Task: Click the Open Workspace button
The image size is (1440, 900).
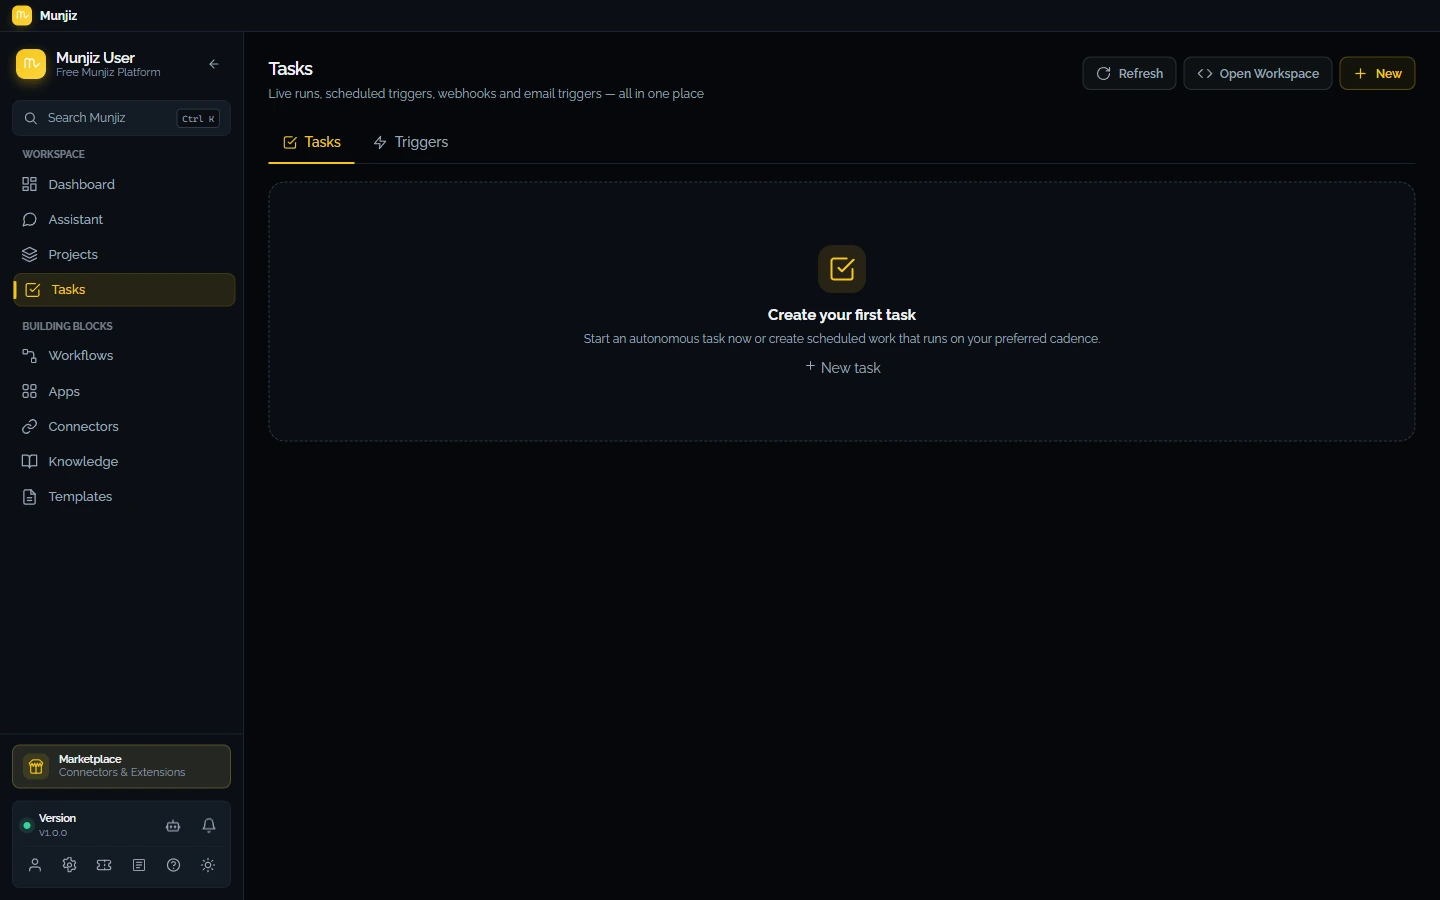Action: click(1258, 73)
